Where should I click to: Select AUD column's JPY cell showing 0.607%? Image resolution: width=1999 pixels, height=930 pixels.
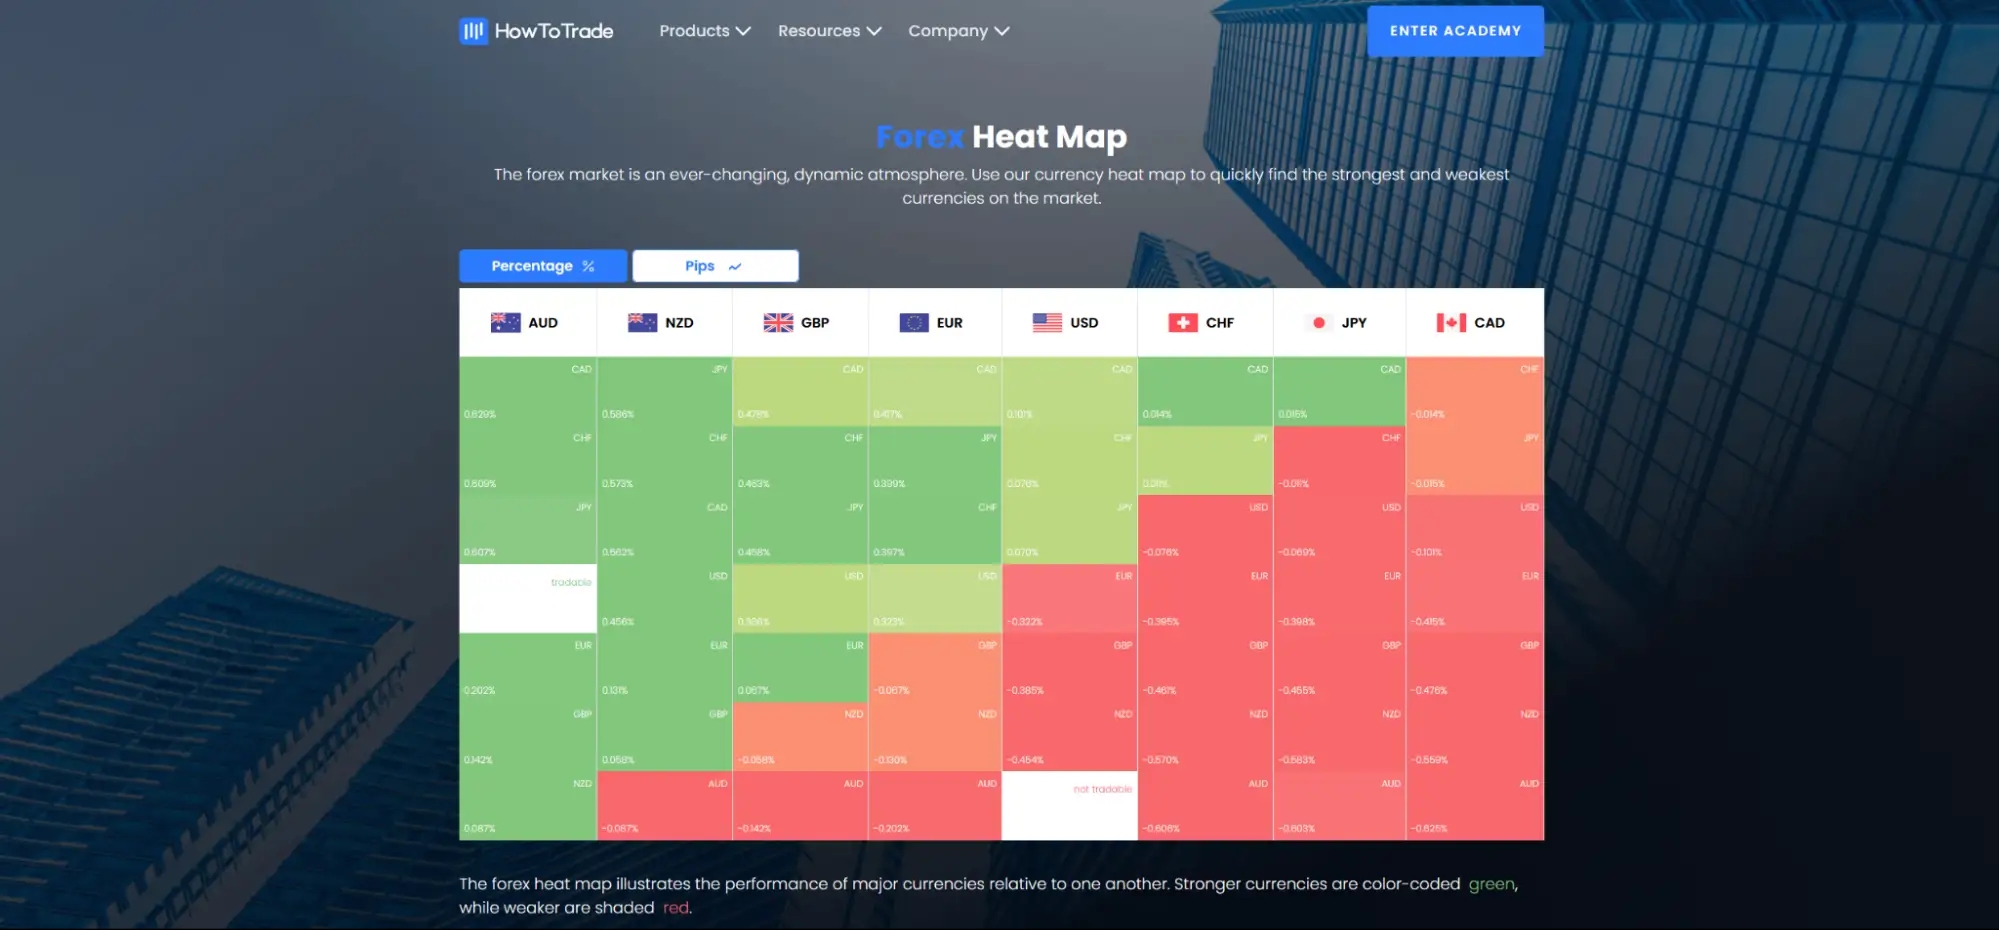(x=528, y=529)
